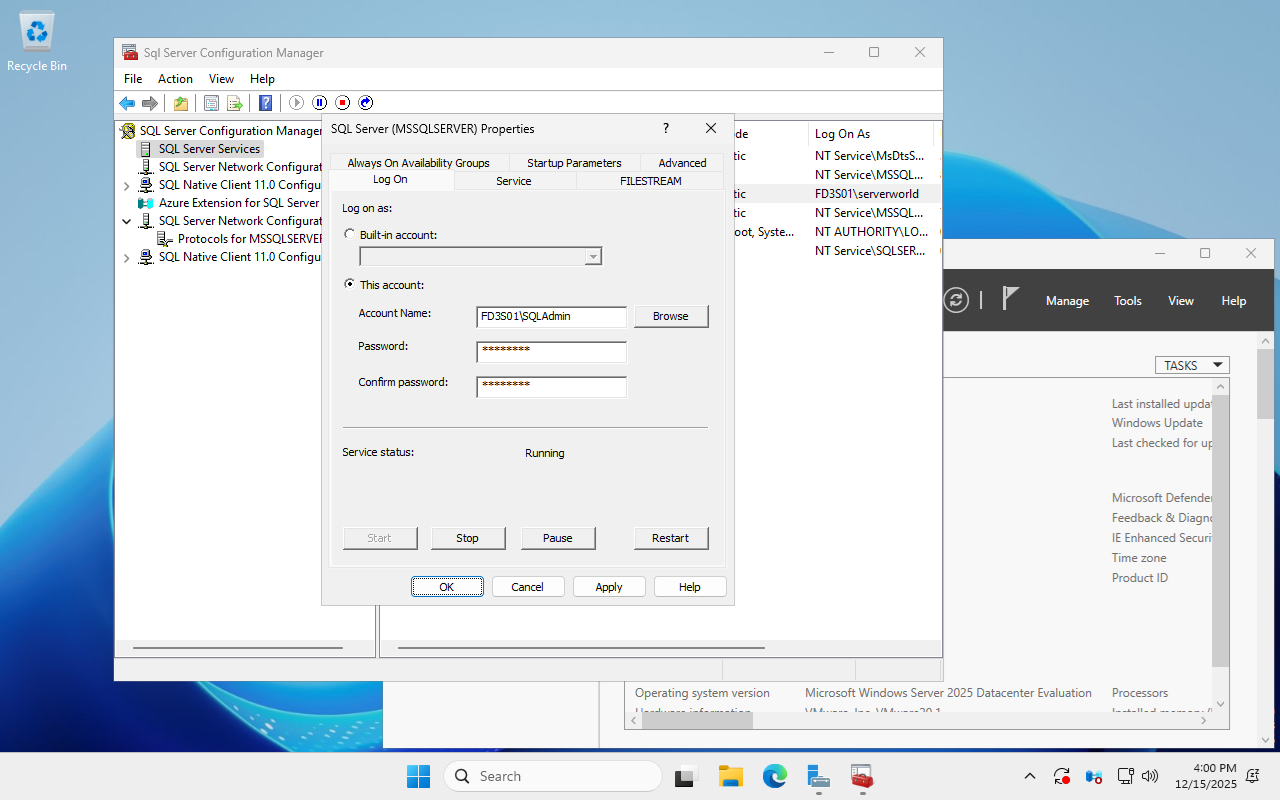Open the TASKS dropdown in Server Manager

[1192, 365]
